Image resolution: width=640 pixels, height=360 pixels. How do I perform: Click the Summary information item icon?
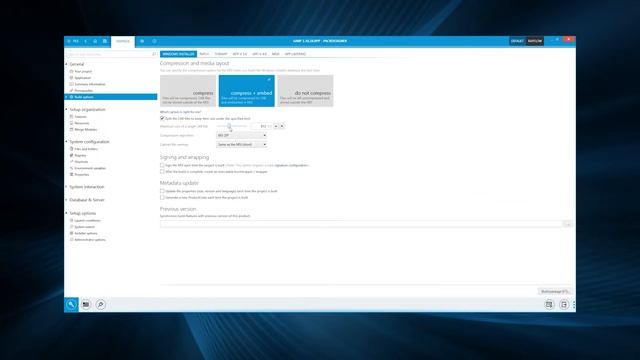tap(71, 84)
